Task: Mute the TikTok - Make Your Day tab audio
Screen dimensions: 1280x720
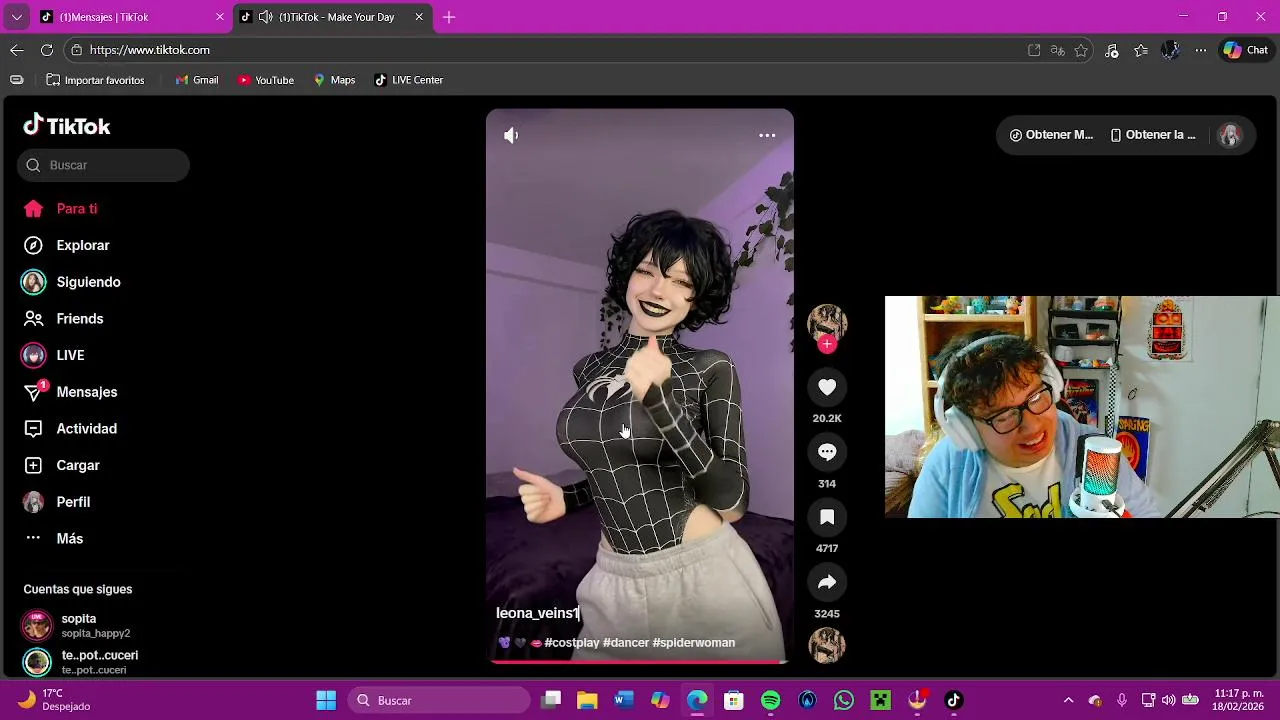Action: click(265, 17)
